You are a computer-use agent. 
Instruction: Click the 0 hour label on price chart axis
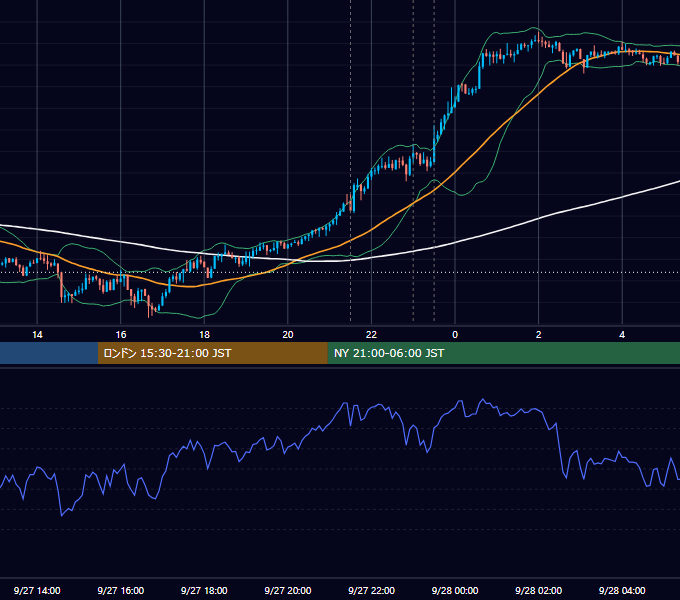(455, 335)
